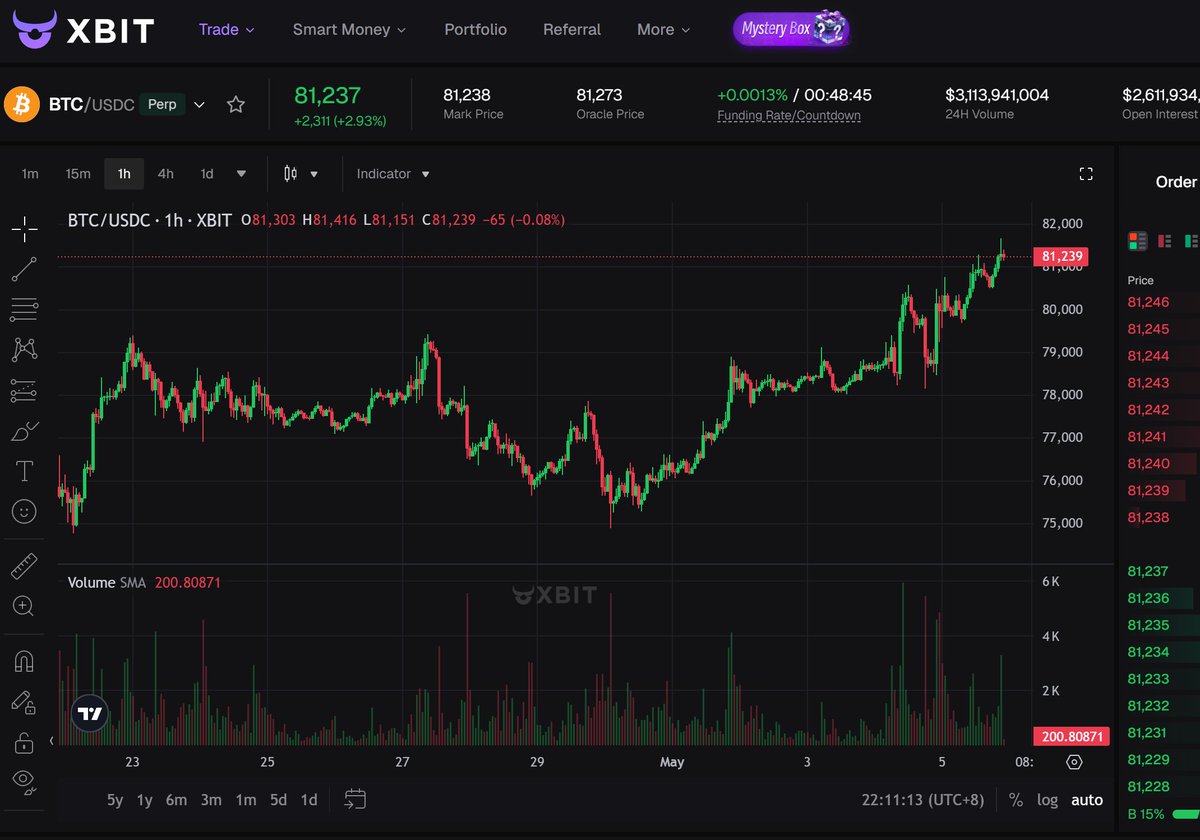Viewport: 1200px width, 840px height.
Task: Show asks-only order book view
Action: [x=1164, y=240]
